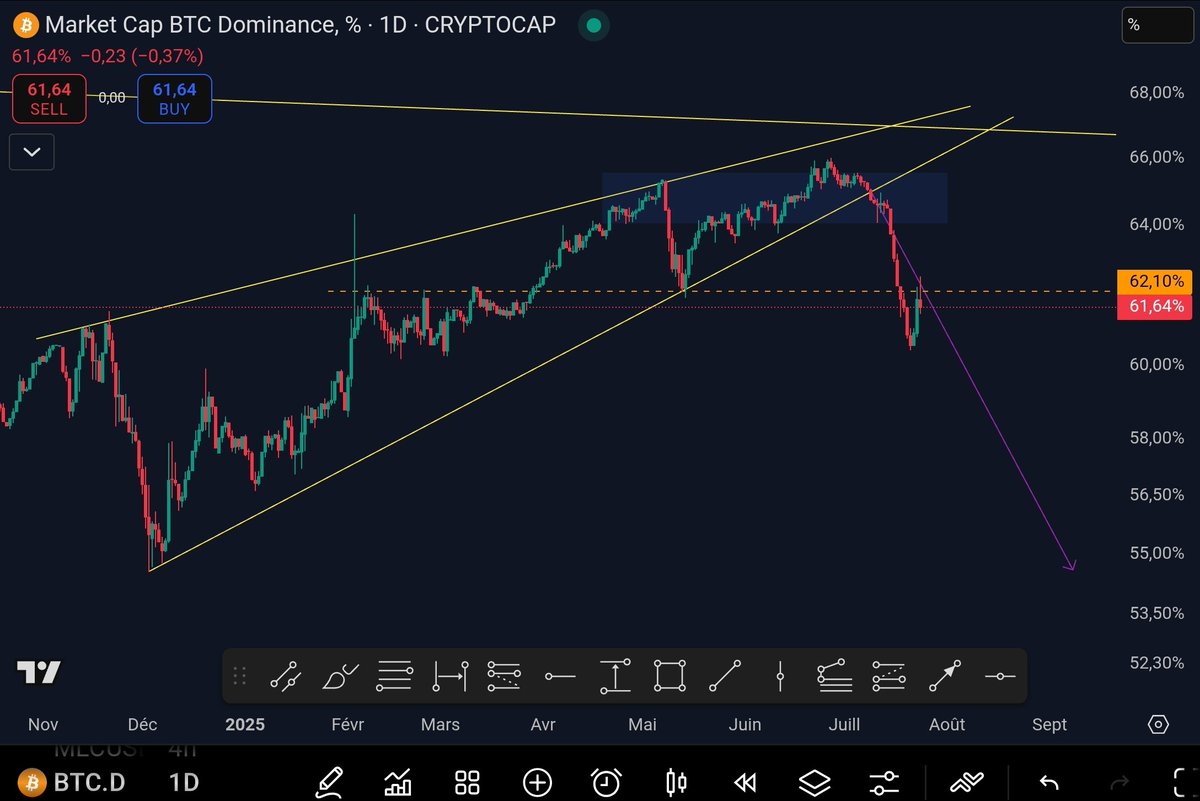Viewport: 1200px width, 801px height.
Task: Open the BTC.D symbol search
Action: click(74, 782)
